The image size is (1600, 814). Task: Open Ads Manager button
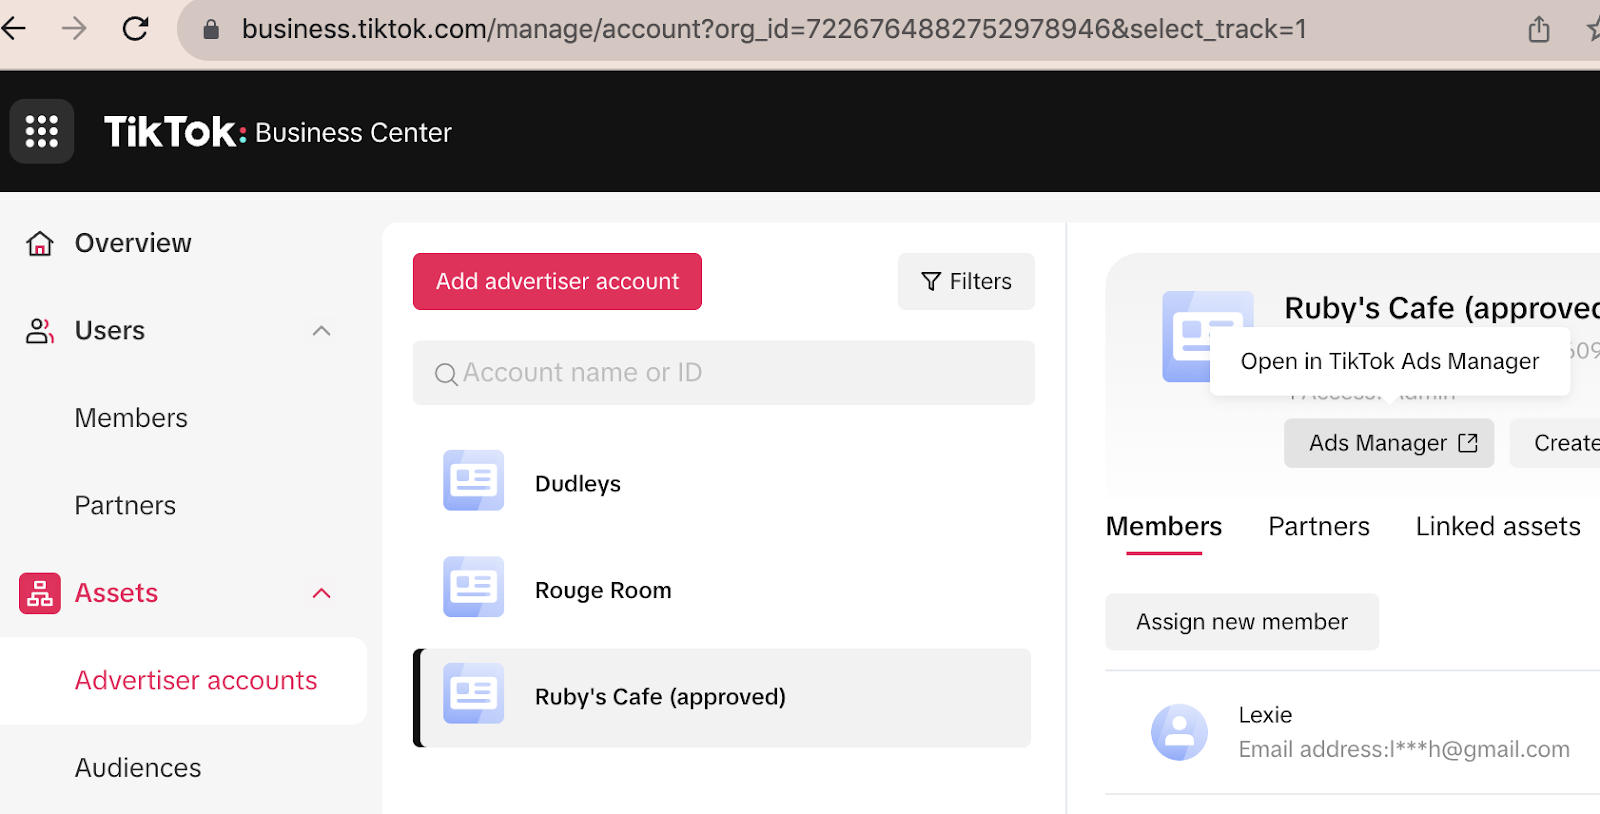coord(1389,443)
